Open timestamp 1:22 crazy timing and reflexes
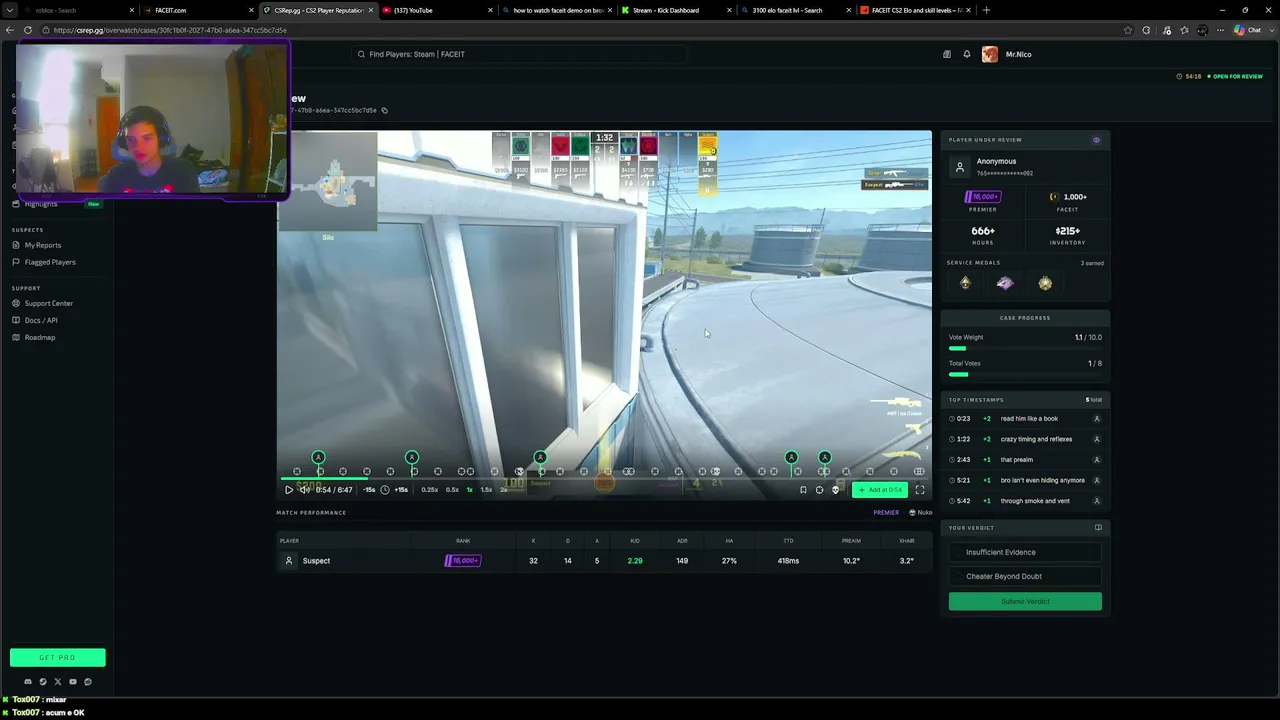Image resolution: width=1280 pixels, height=720 pixels. coord(1025,439)
